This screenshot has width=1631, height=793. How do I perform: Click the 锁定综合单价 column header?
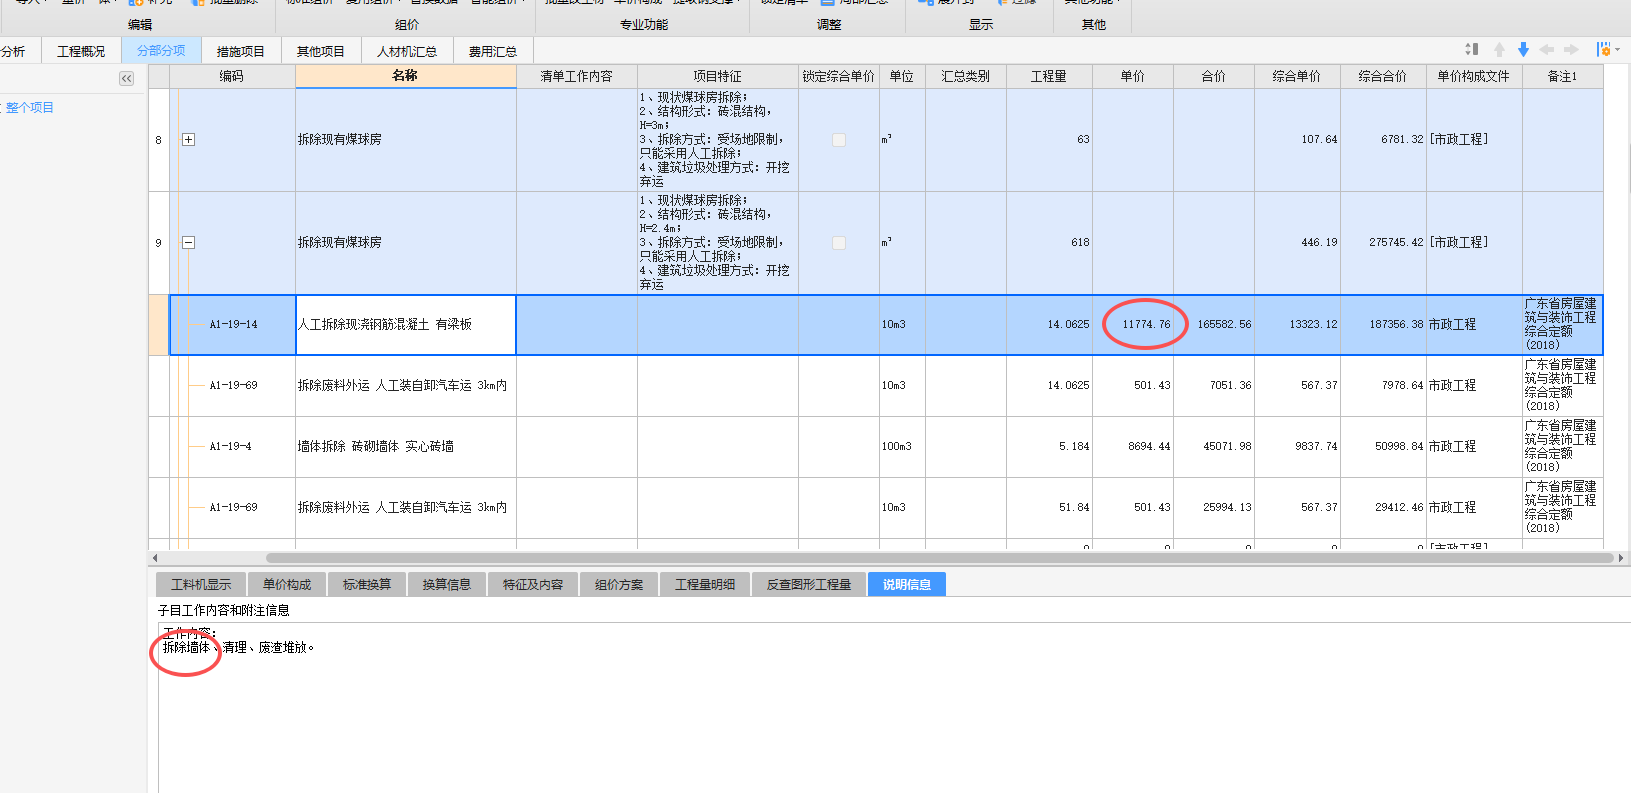(839, 76)
